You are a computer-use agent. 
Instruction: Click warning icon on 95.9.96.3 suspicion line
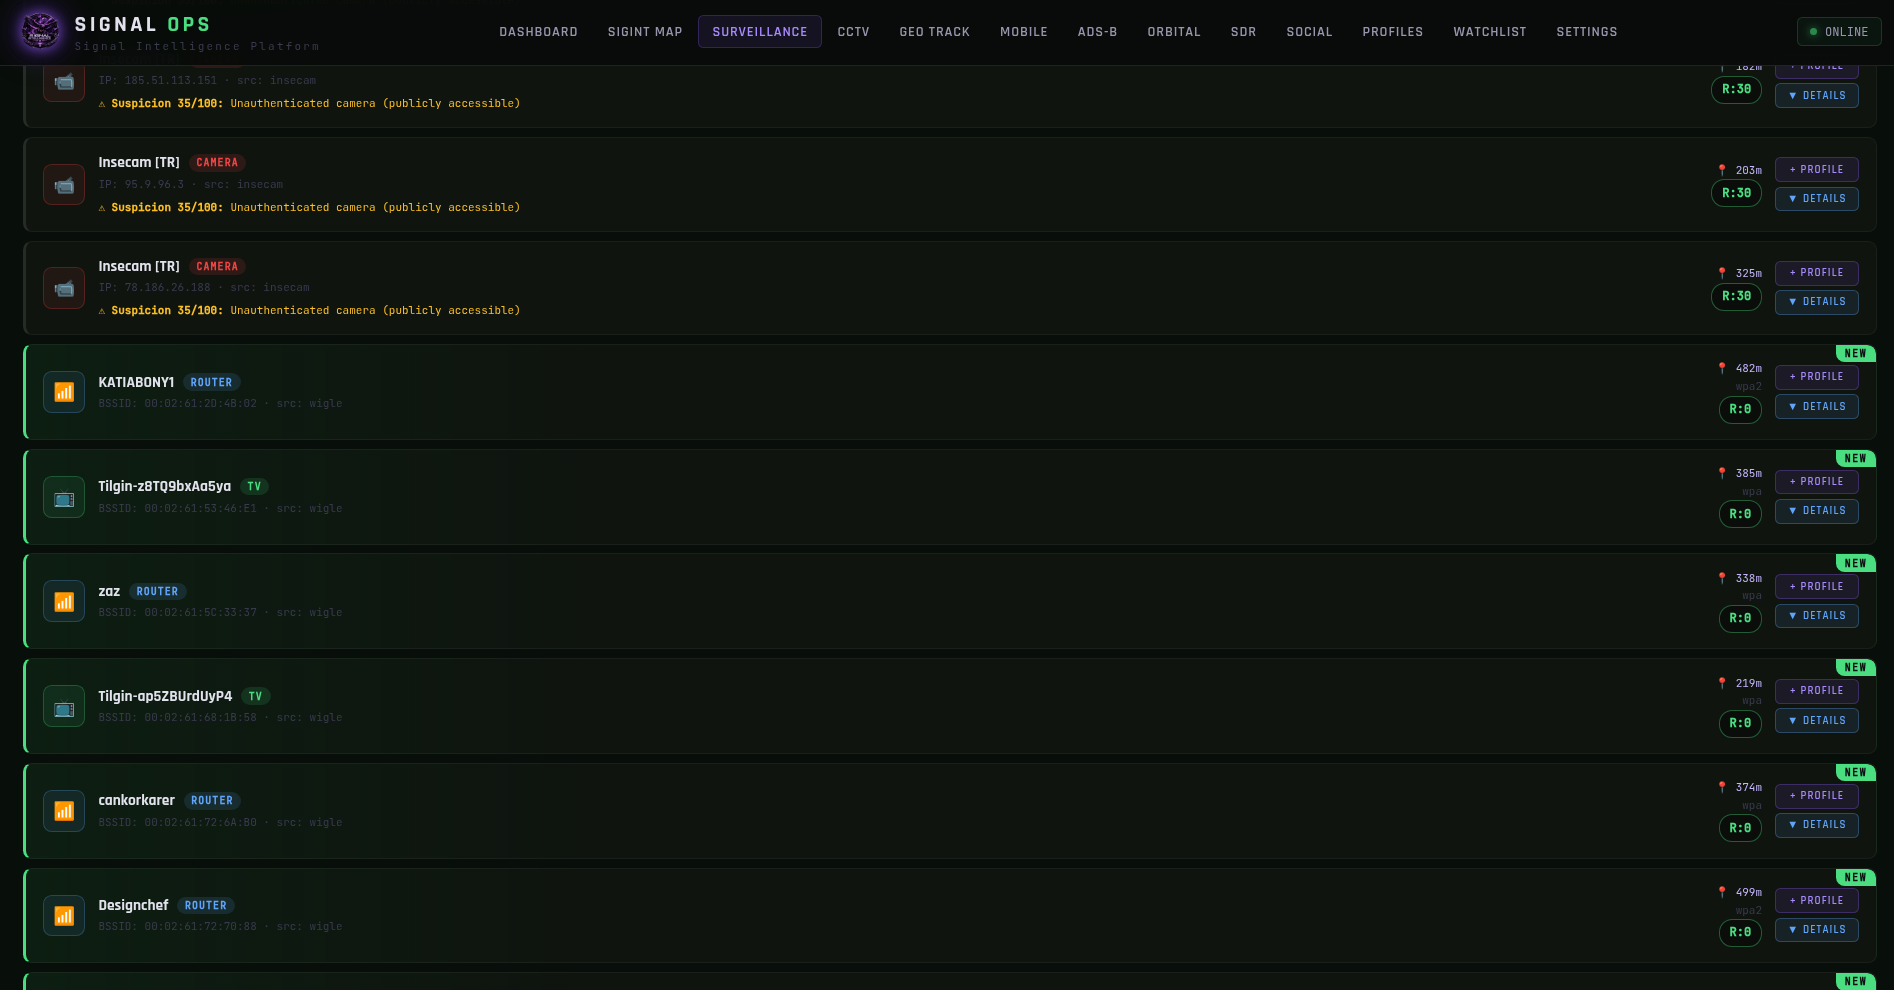(x=102, y=208)
